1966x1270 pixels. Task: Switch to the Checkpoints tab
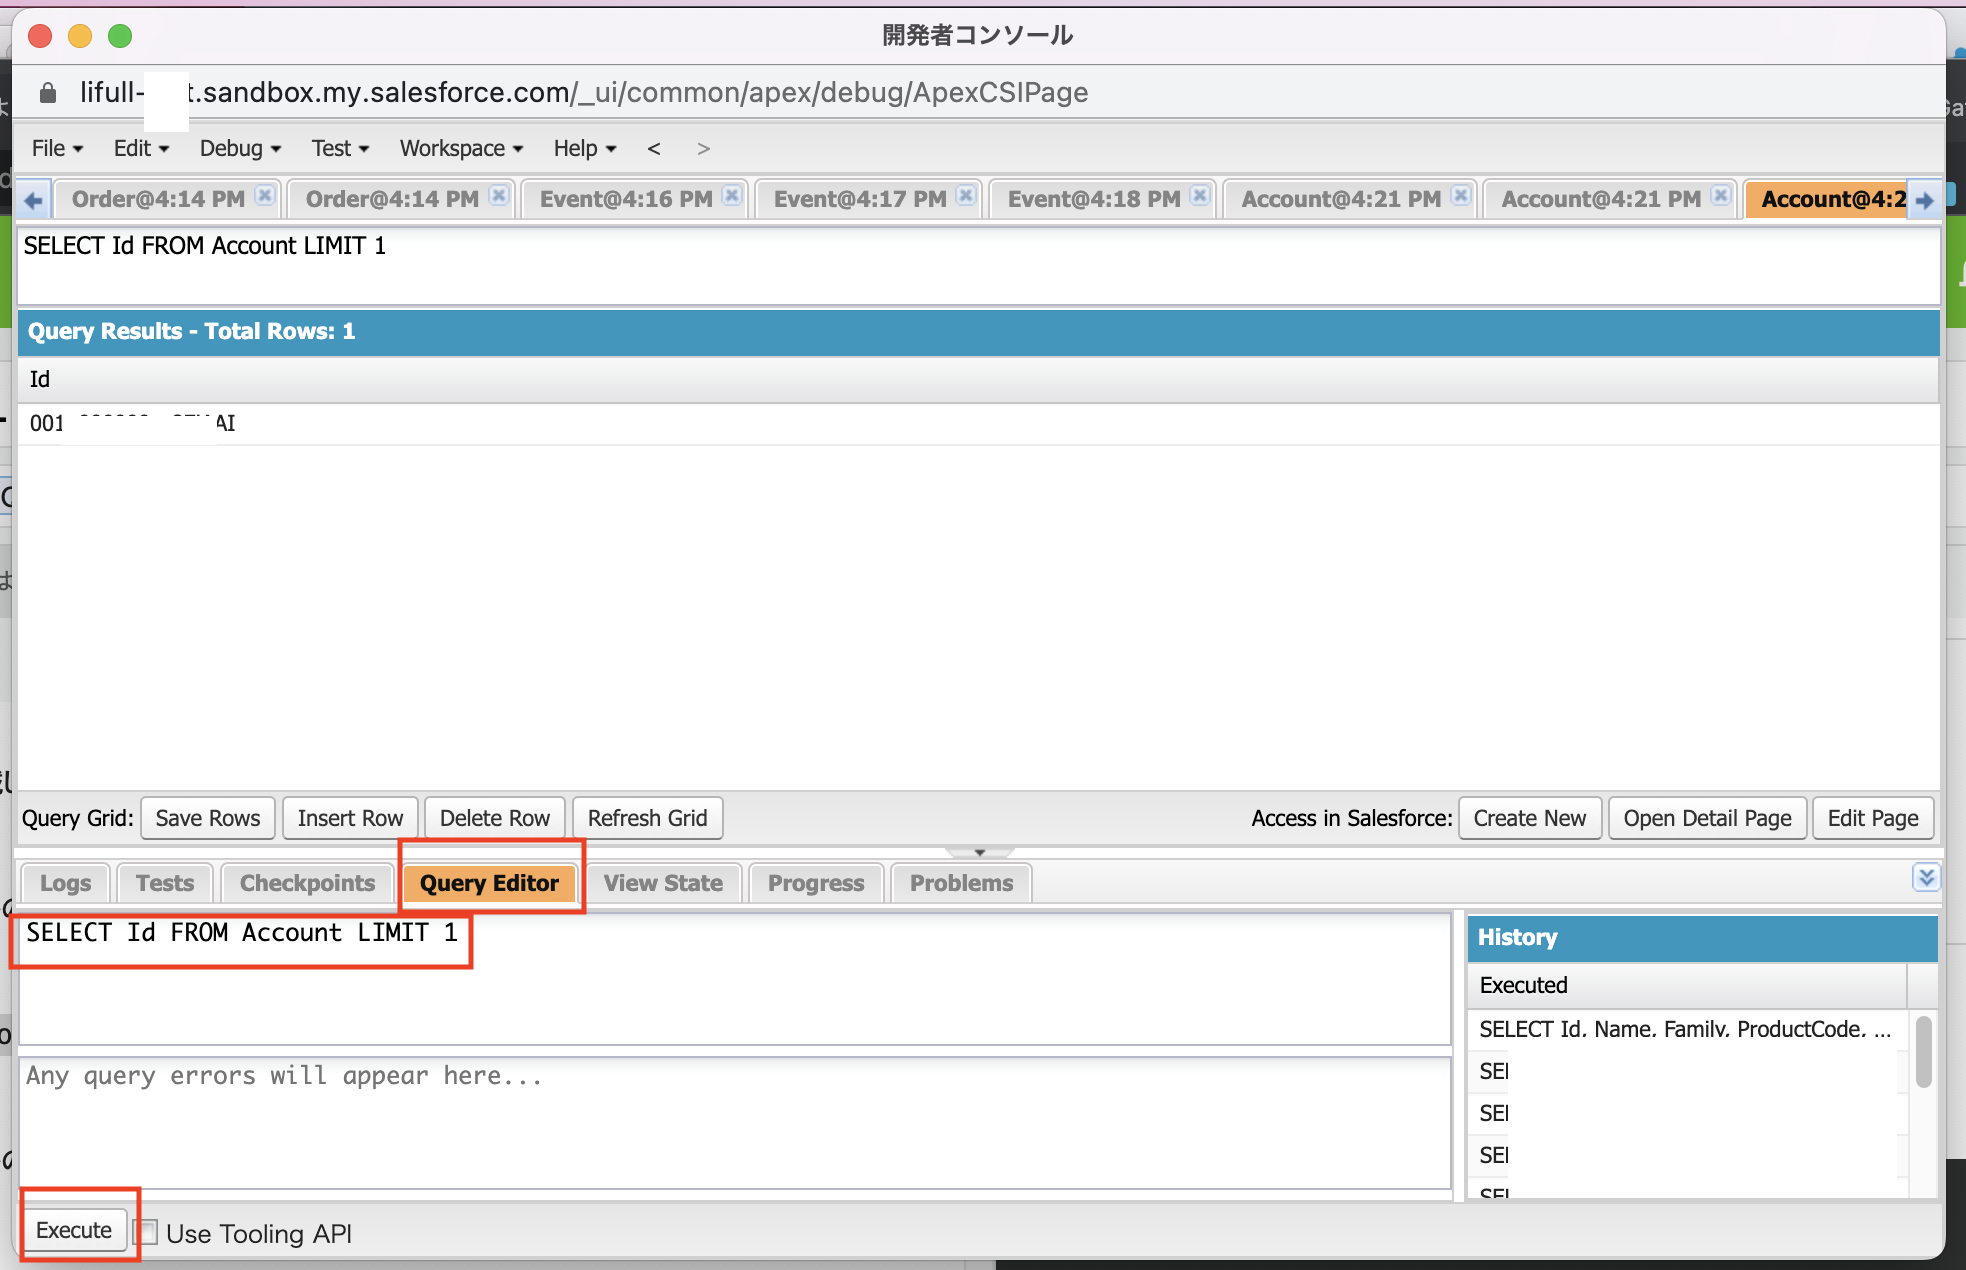(307, 884)
